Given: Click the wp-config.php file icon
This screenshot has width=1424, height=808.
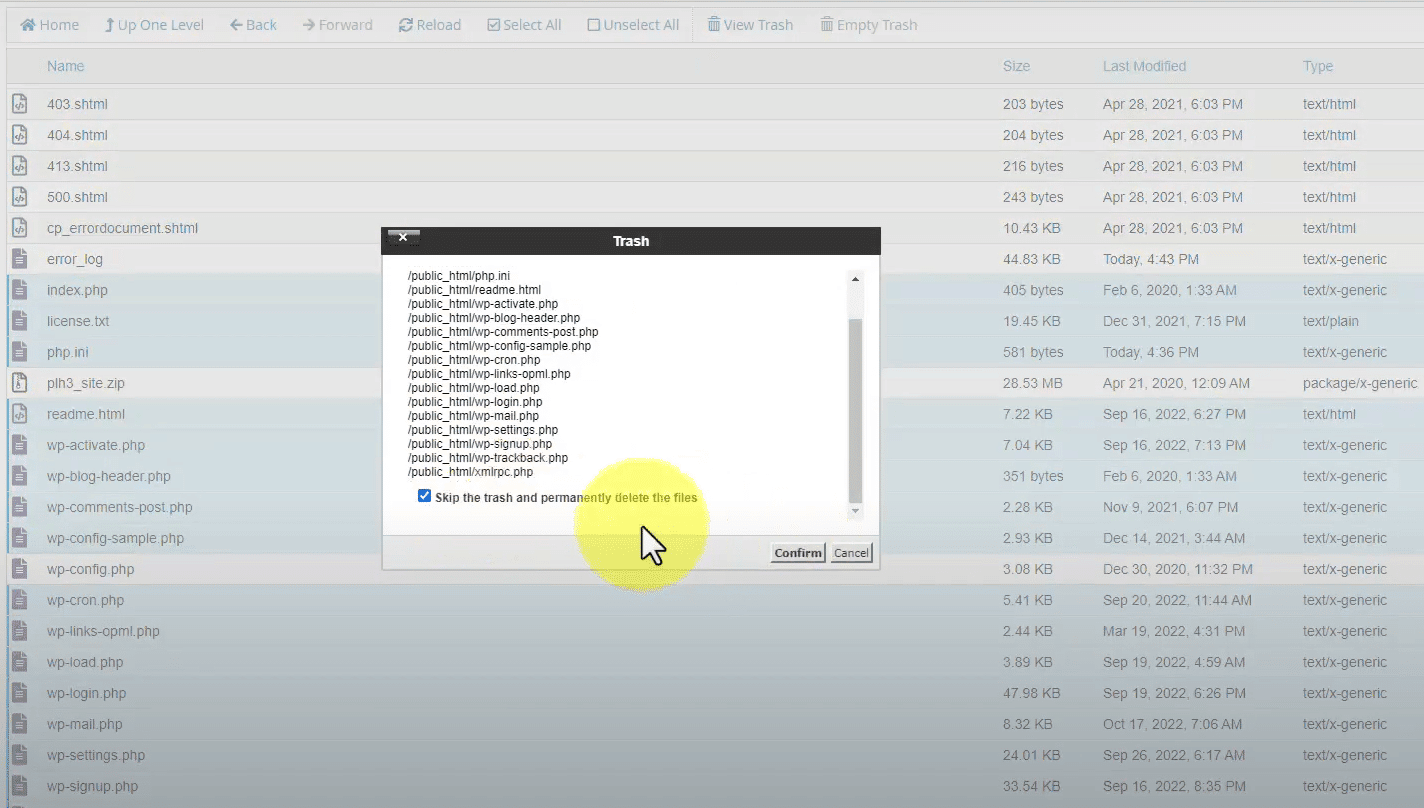Looking at the screenshot, I should click(19, 569).
